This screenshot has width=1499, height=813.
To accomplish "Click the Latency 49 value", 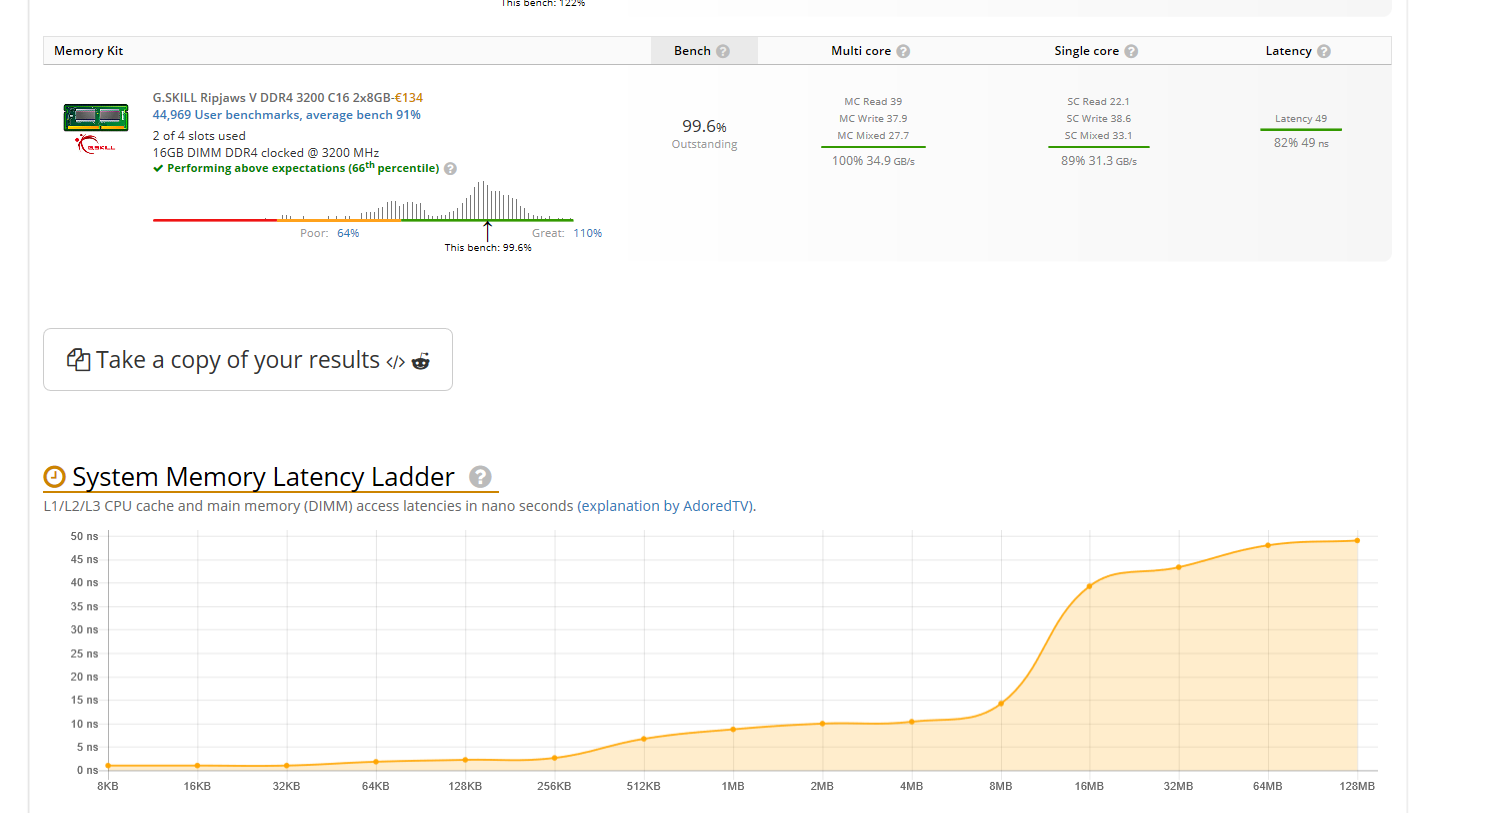I will click(1301, 119).
